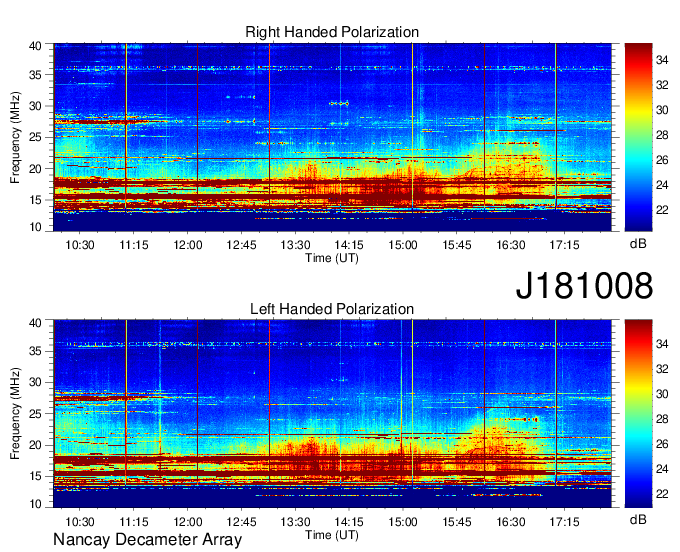Click the 14:15 time tick on right-handed plot
The image size is (680, 552).
point(349,245)
